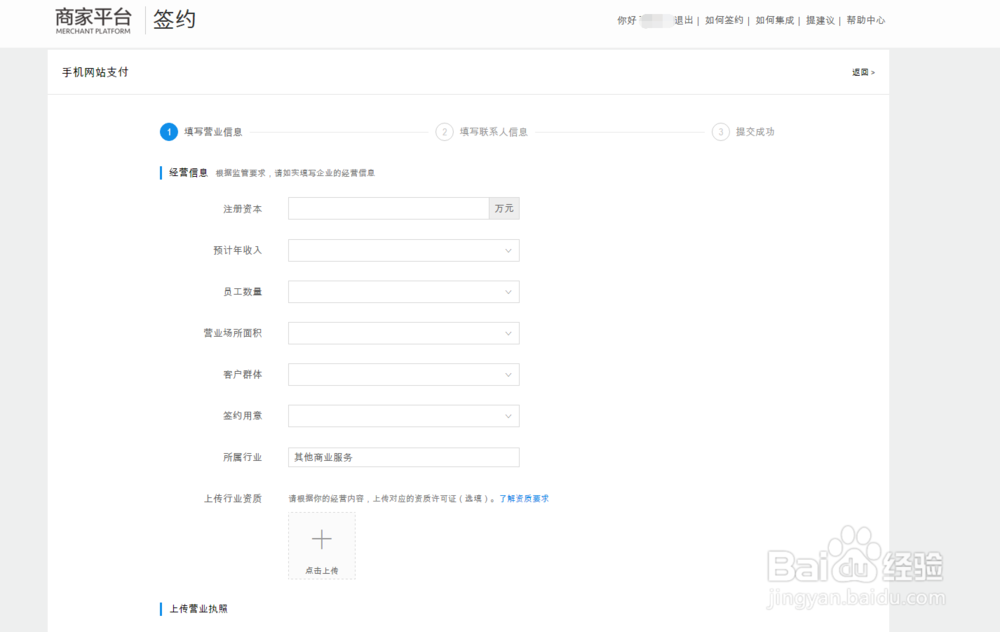Screen dimensions: 1000x632
Task: Open the 帮助中心 menu item
Action: point(864,20)
